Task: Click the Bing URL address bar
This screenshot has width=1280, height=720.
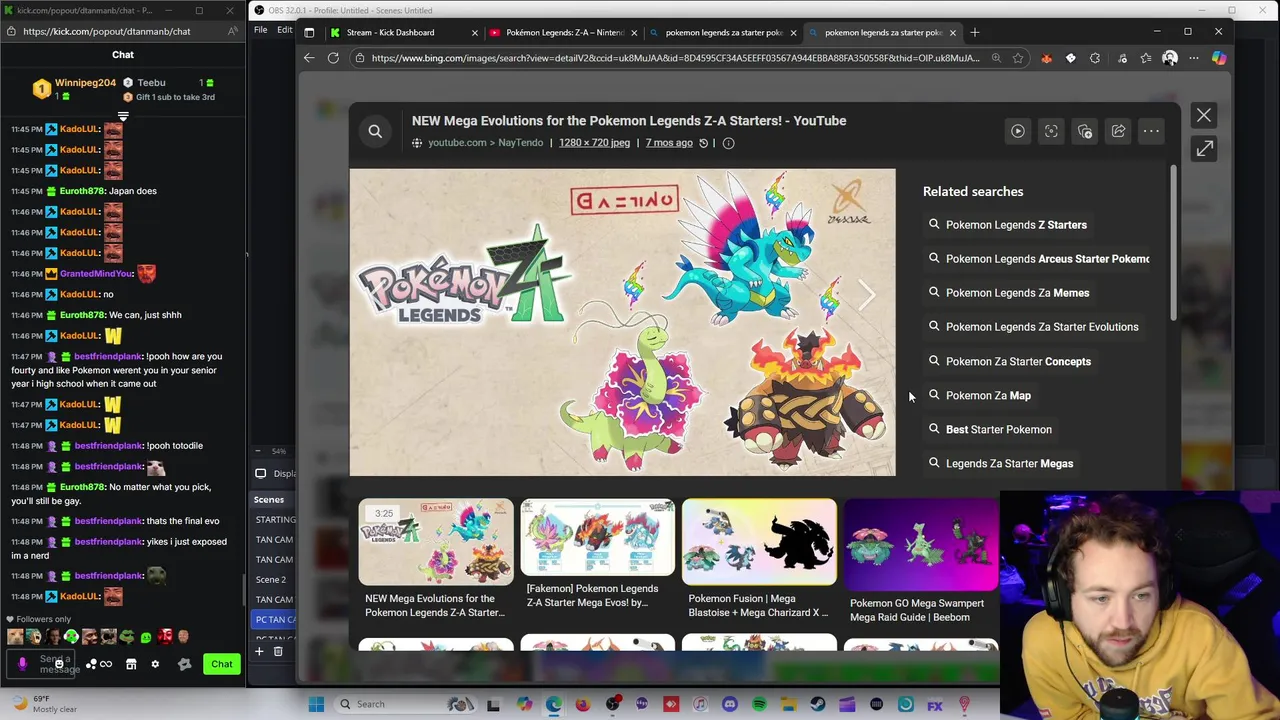Action: [676, 58]
